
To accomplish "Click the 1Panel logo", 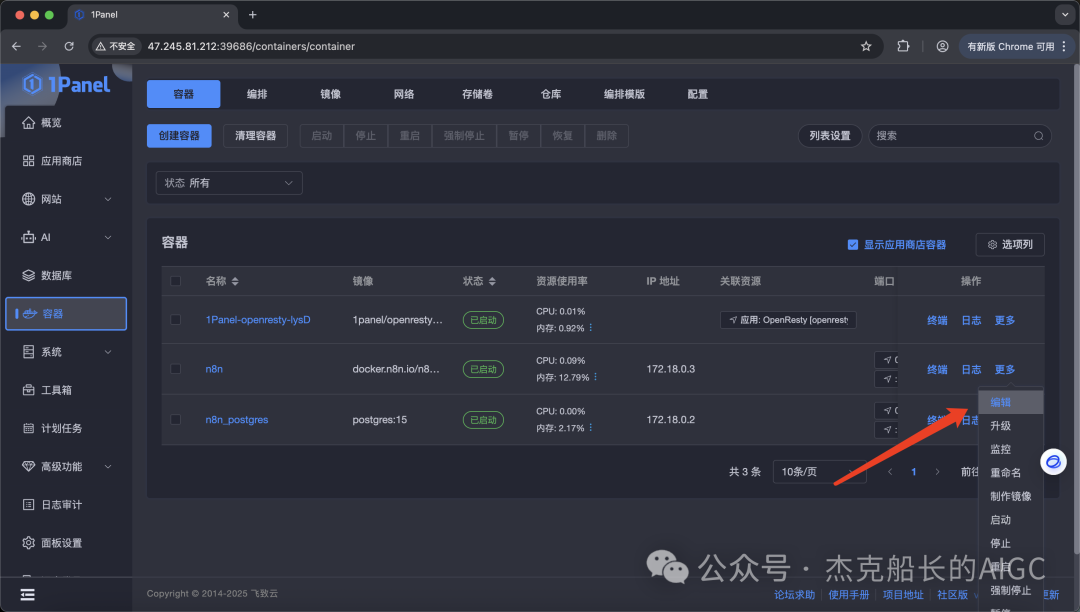I will point(66,85).
